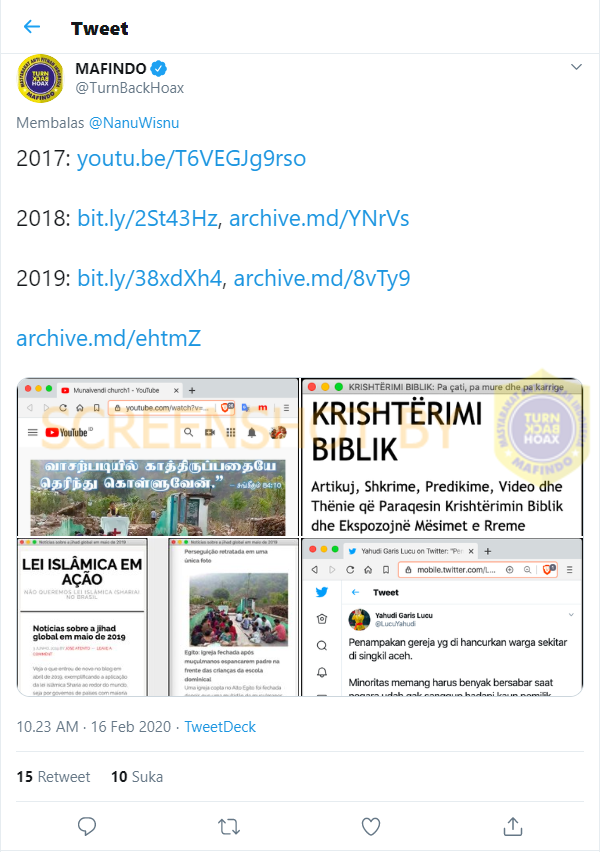Click the verified badge next to MAFINDO
The width and height of the screenshot is (602, 852).
[159, 68]
